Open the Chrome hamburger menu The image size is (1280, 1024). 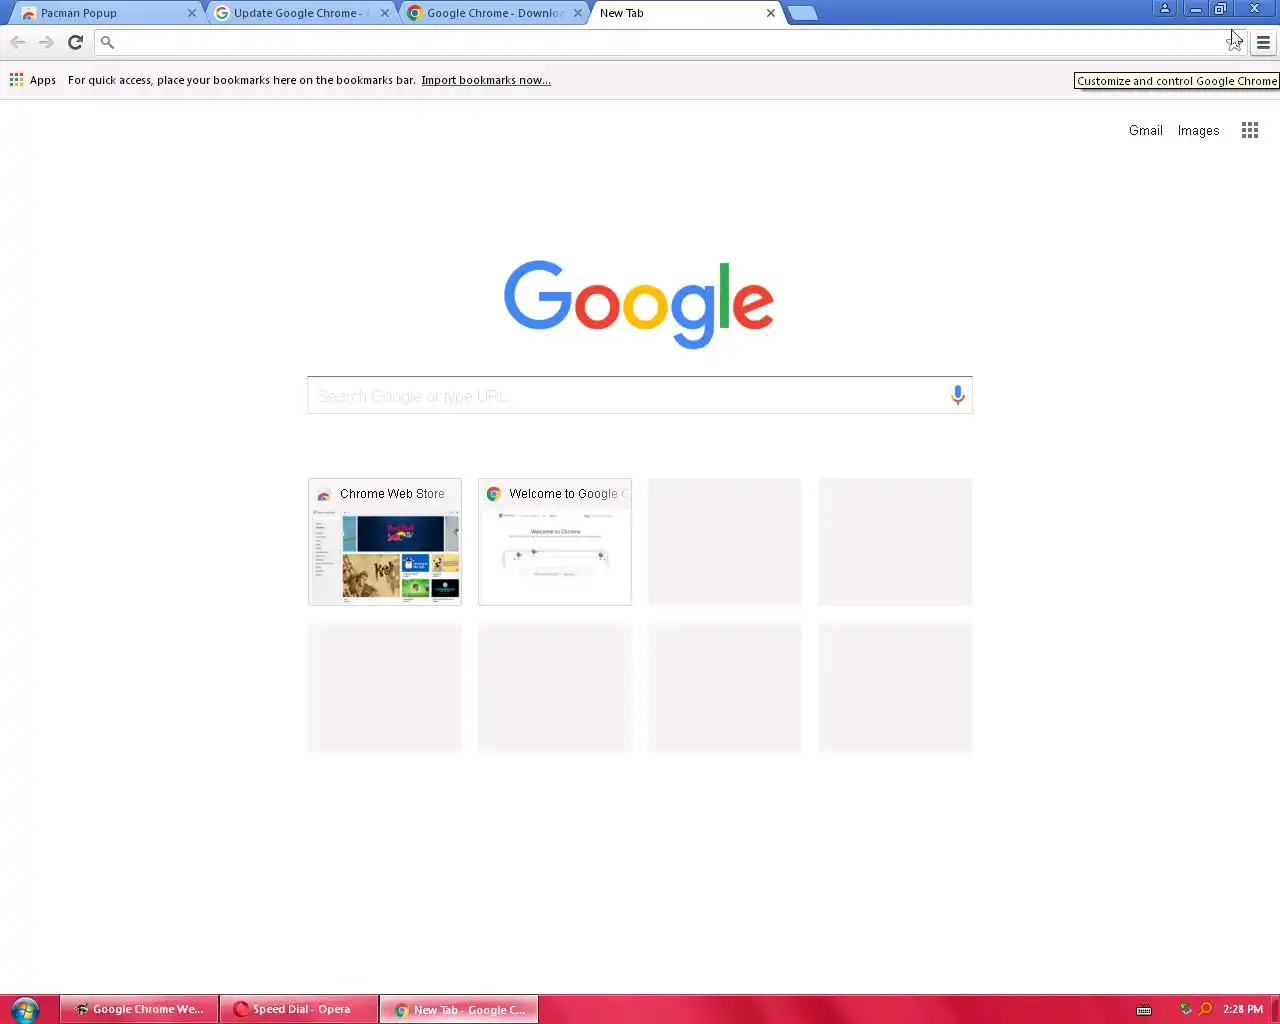point(1263,42)
